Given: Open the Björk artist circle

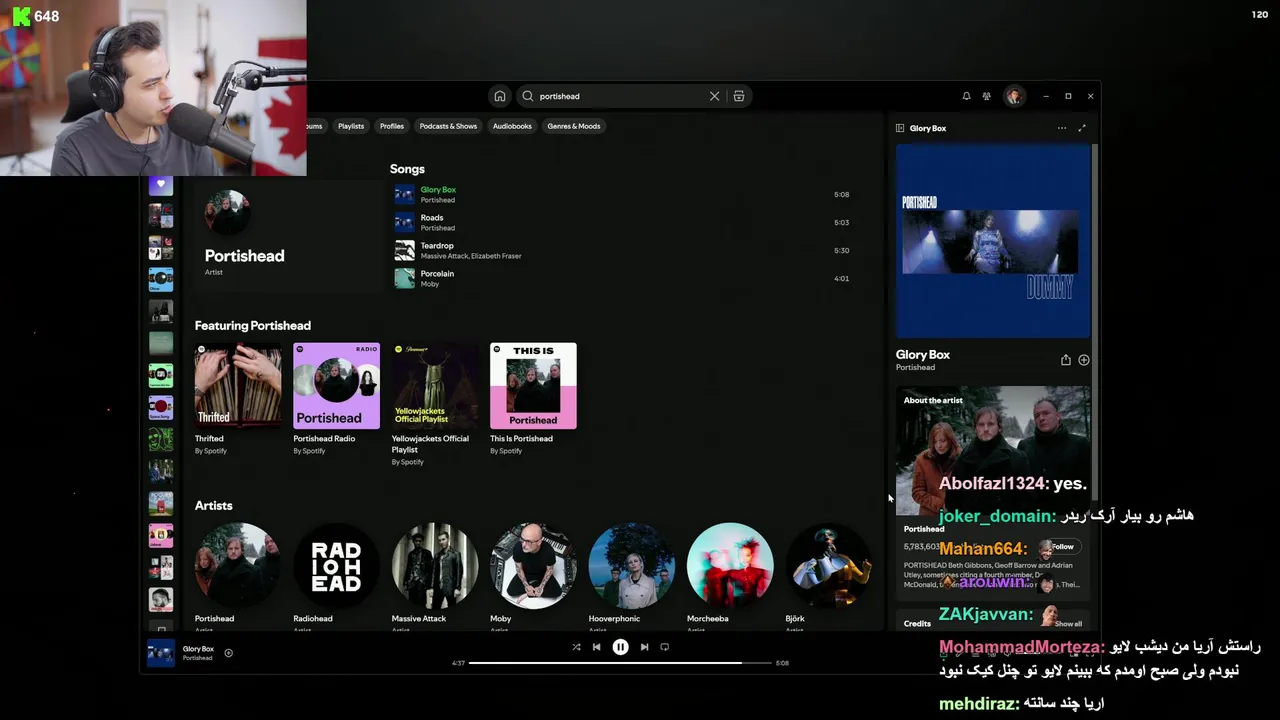Looking at the screenshot, I should pos(828,566).
